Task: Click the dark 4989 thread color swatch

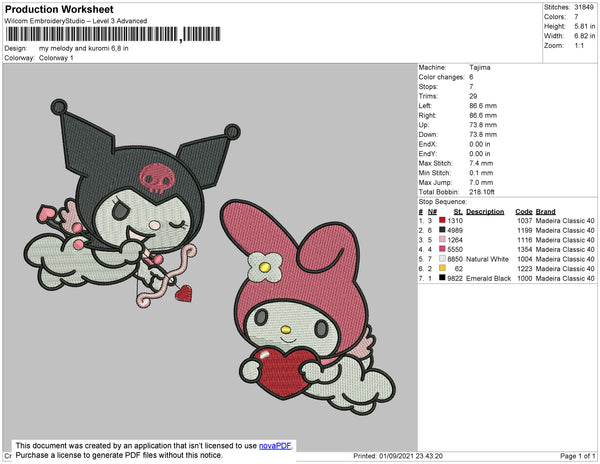Action: pos(442,230)
